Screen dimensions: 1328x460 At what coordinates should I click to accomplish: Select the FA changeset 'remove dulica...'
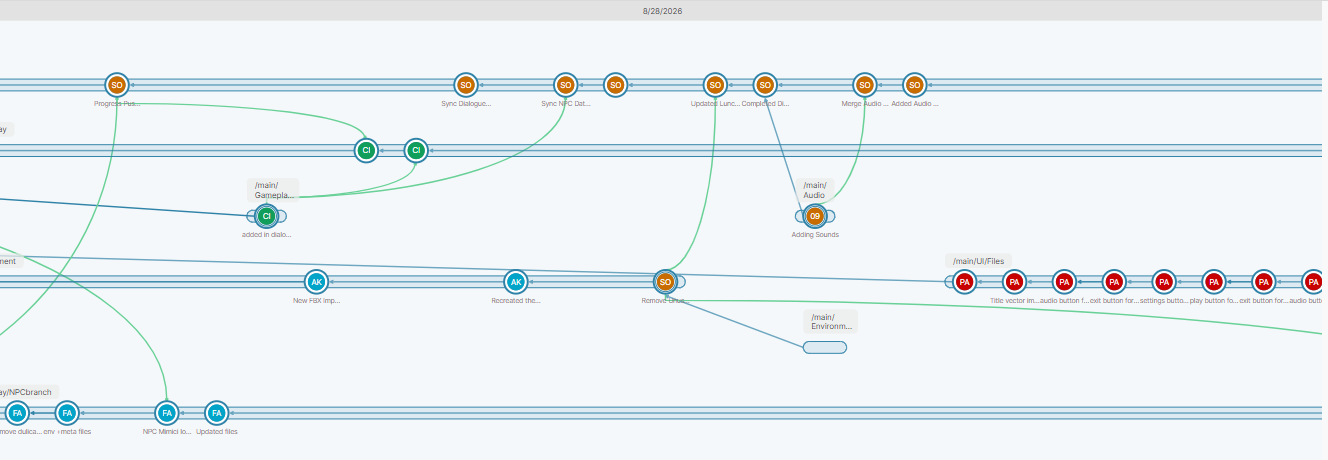point(17,412)
